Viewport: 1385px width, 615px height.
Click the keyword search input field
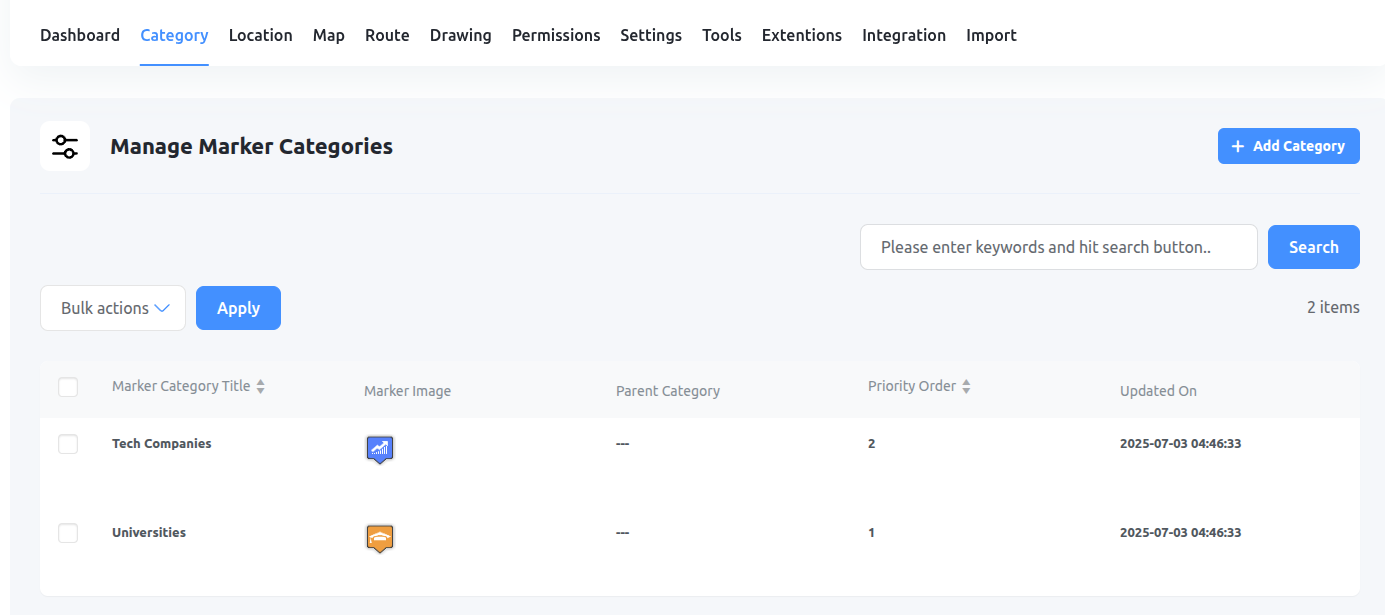point(1058,246)
